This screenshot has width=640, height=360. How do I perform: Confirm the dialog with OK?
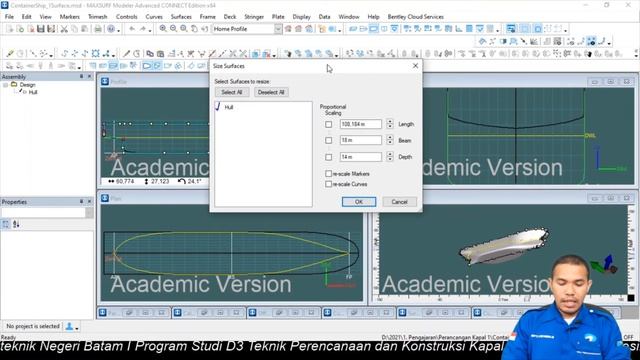pyautogui.click(x=359, y=202)
